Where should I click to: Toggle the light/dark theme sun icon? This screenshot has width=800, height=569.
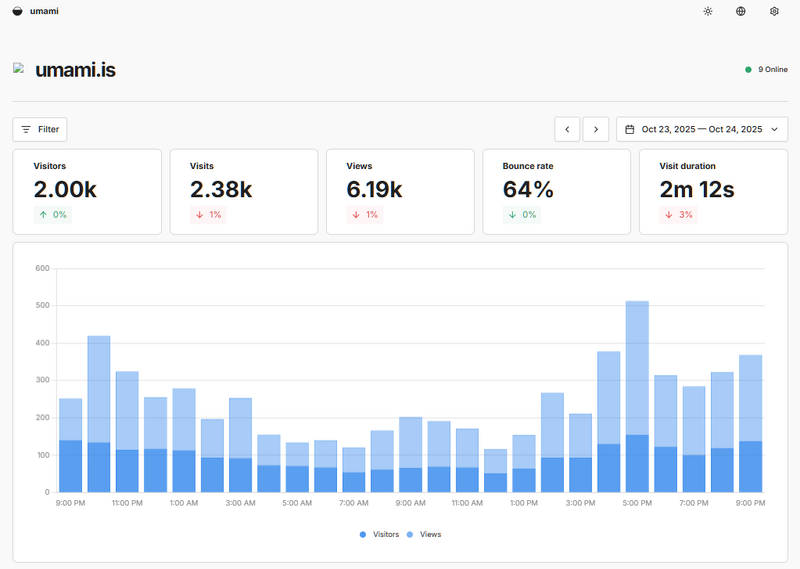coord(708,11)
